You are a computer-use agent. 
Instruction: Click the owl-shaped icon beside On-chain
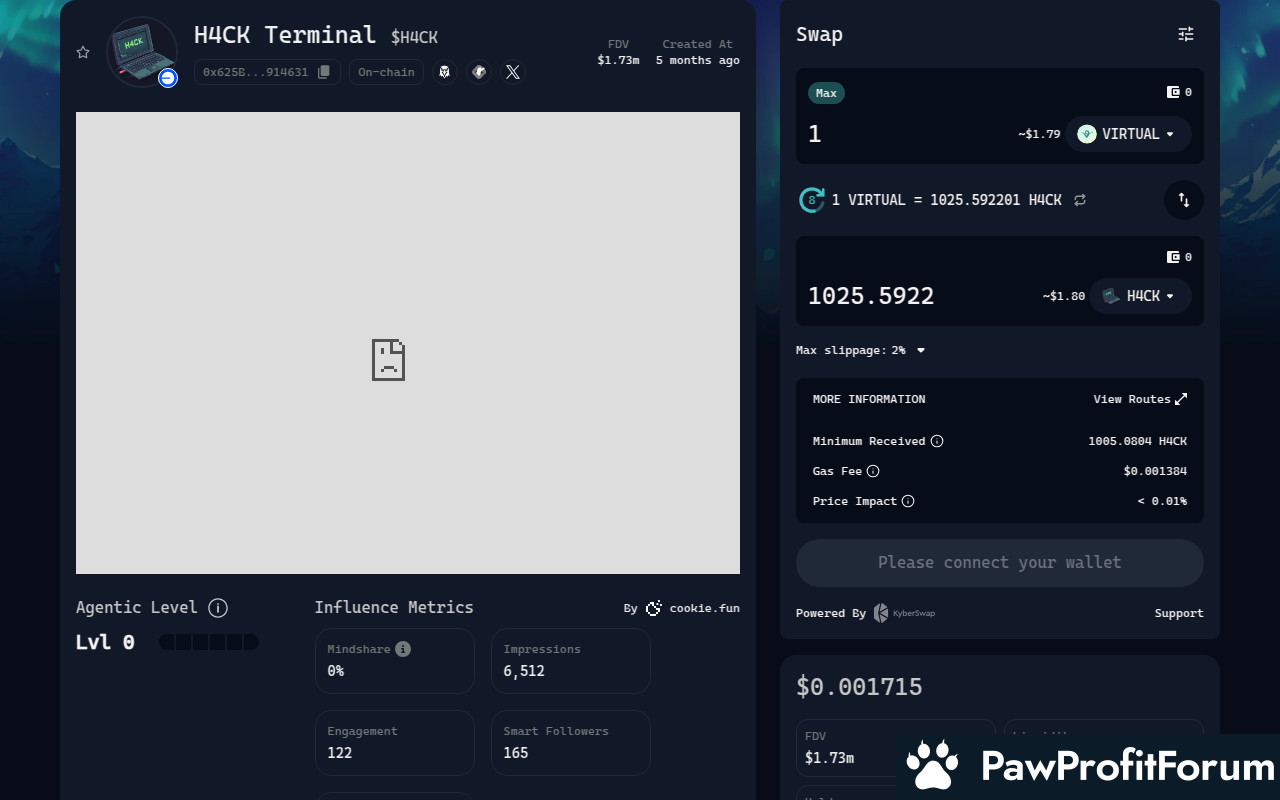pos(445,72)
